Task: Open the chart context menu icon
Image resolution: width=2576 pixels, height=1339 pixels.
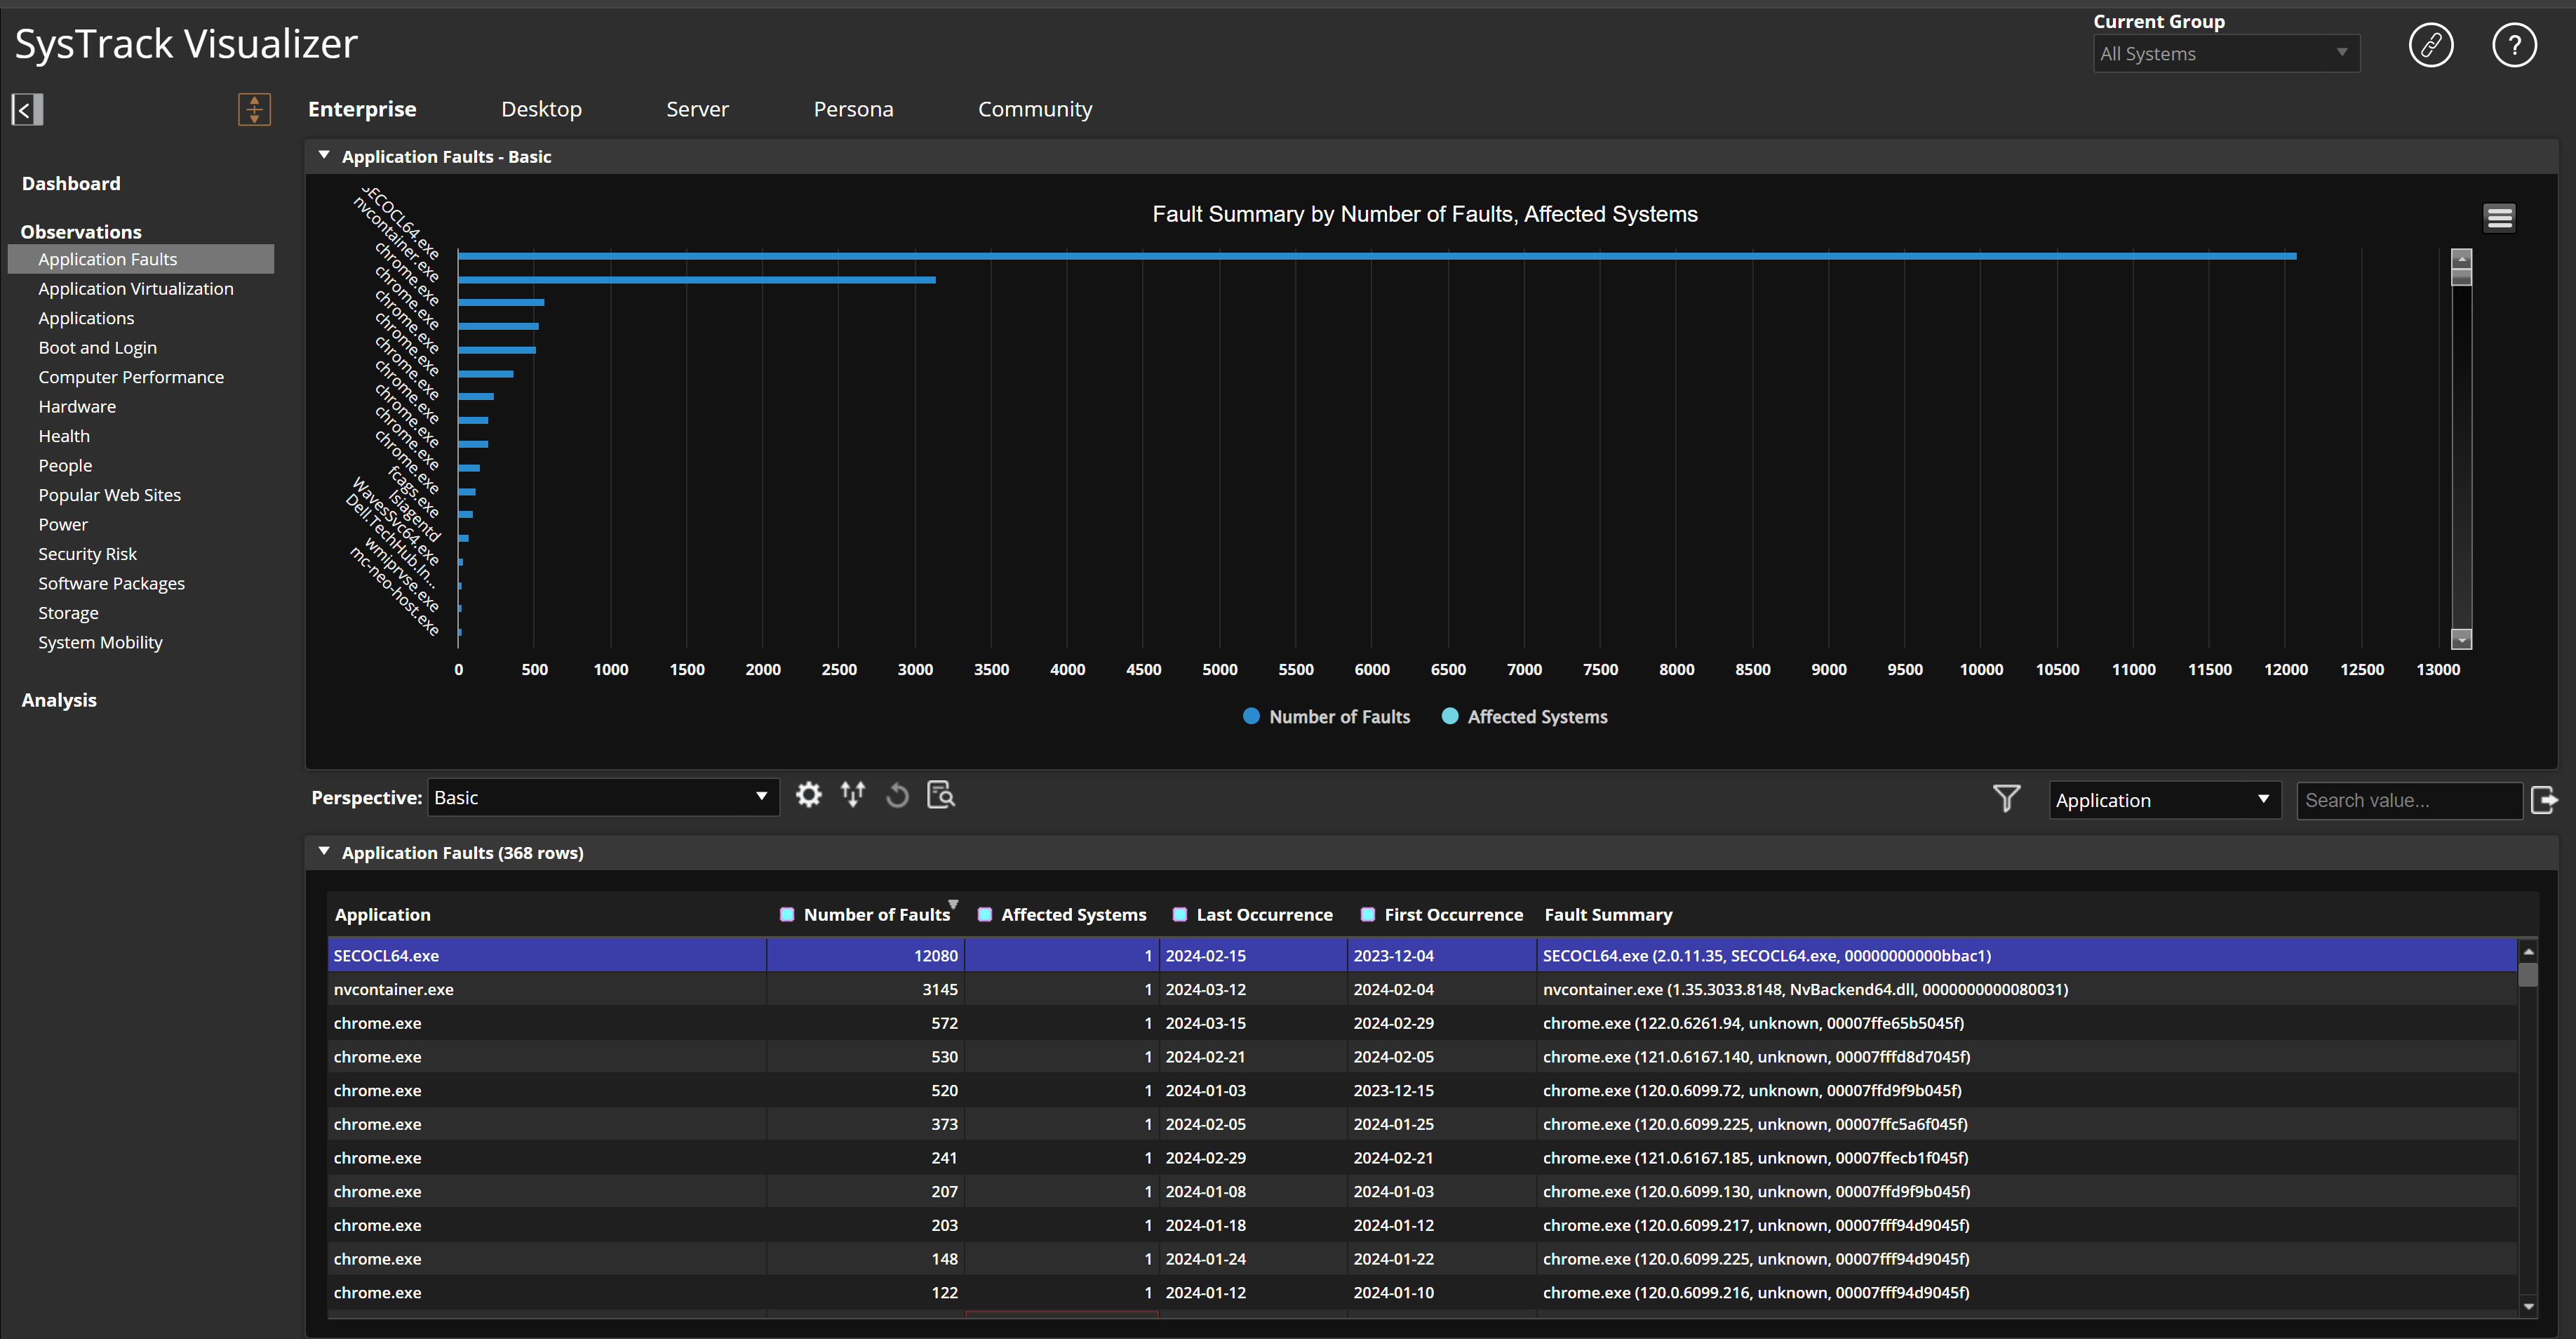Action: coord(2499,217)
